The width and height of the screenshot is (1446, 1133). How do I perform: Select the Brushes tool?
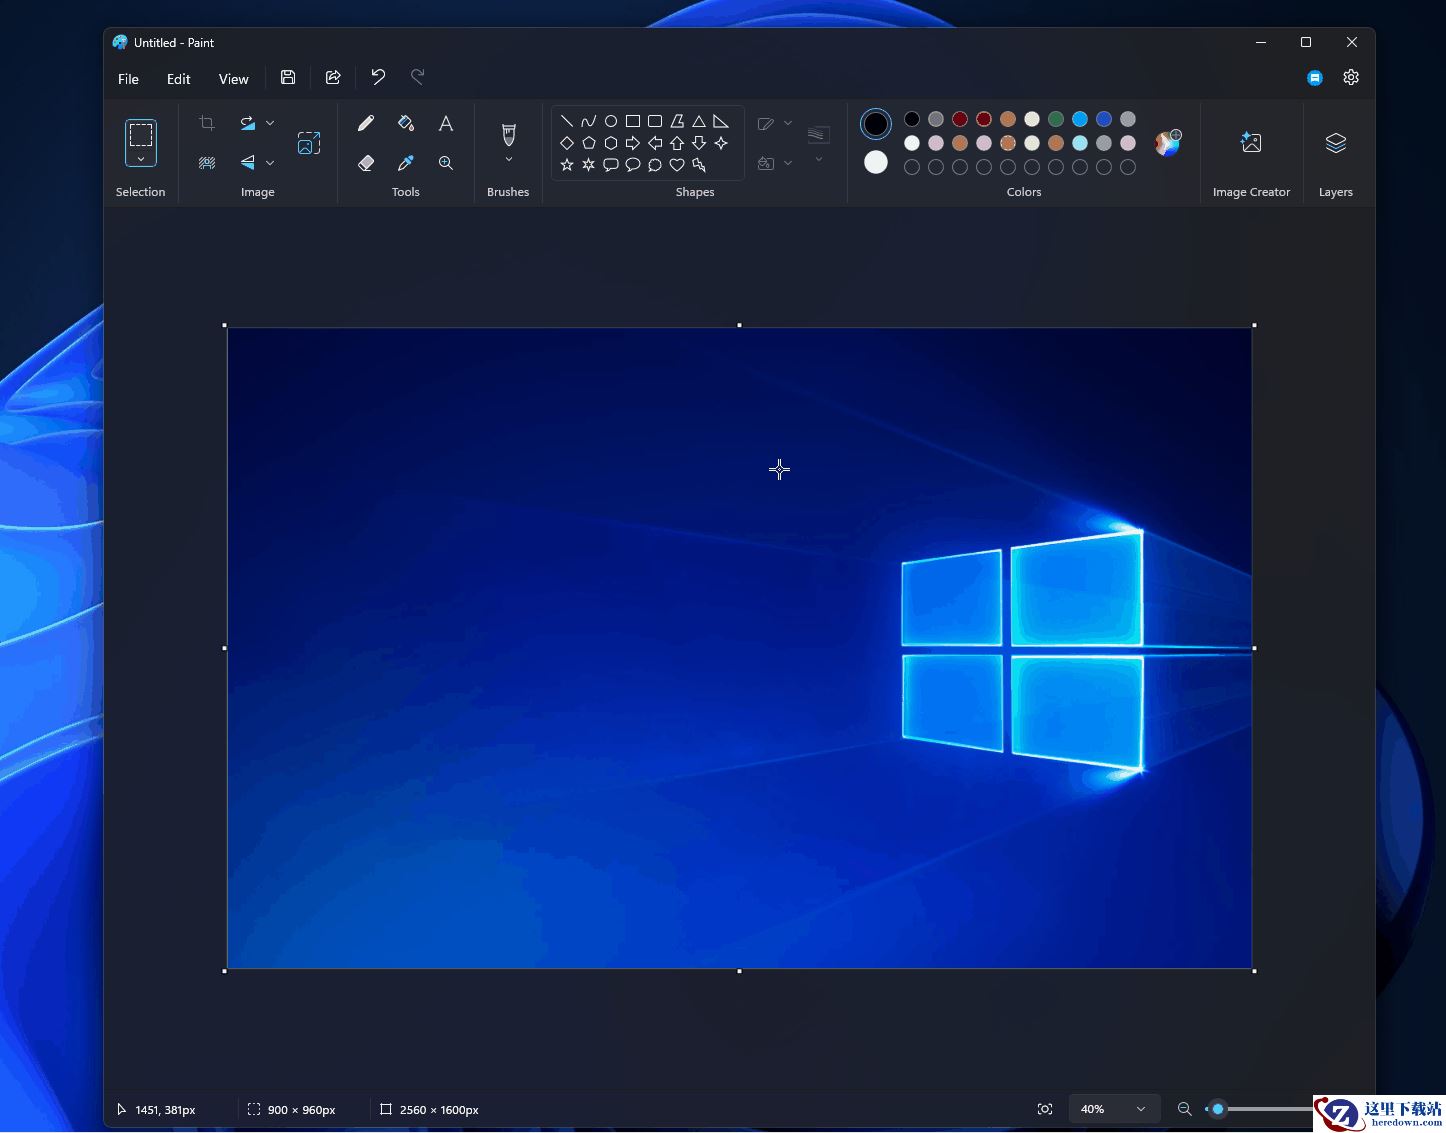(x=508, y=134)
